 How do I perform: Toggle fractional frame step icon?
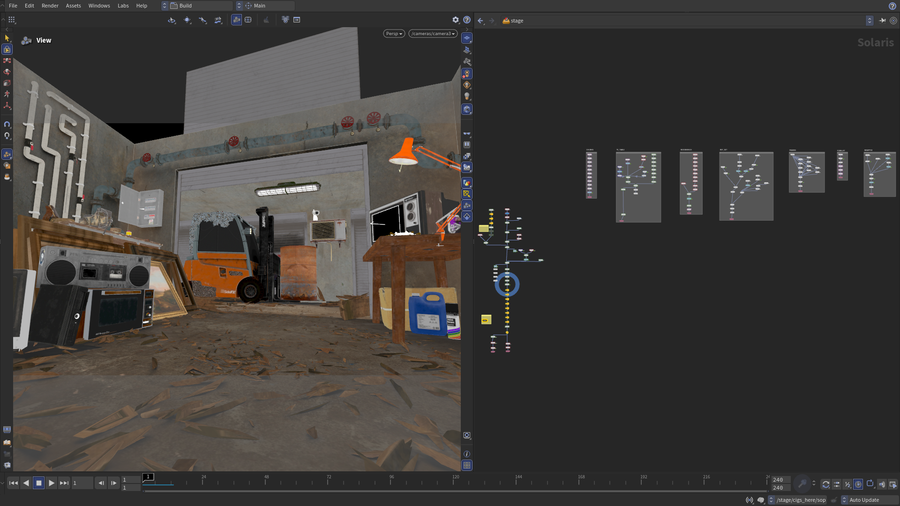[x=847, y=484]
